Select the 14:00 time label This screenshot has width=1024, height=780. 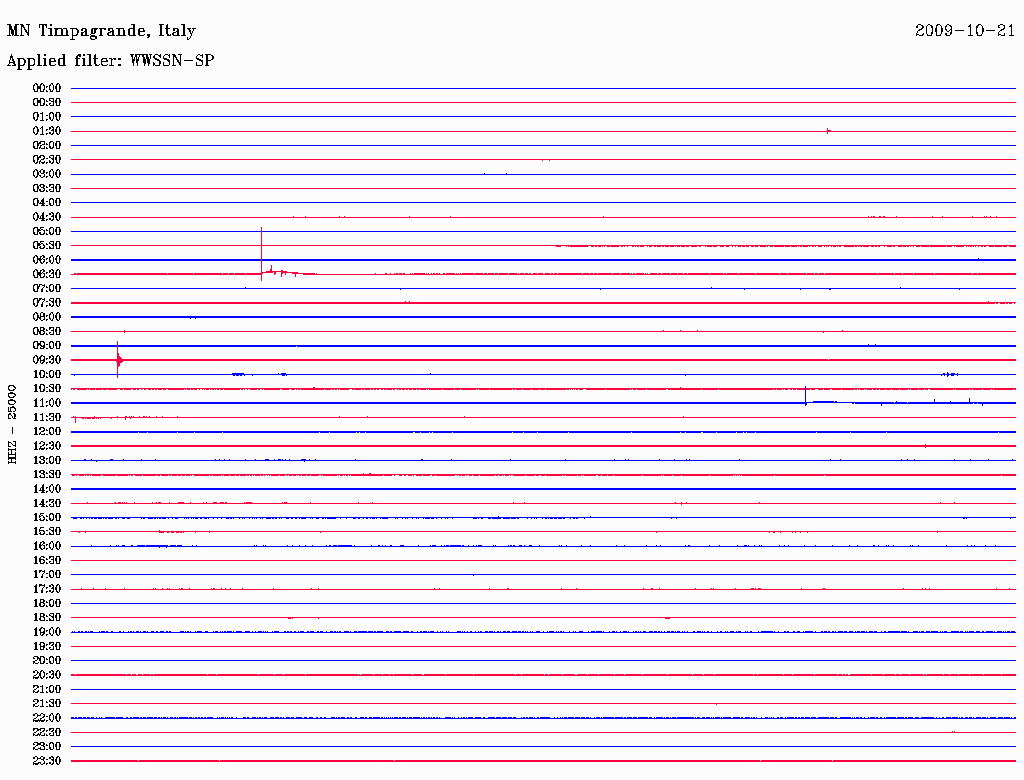click(47, 489)
